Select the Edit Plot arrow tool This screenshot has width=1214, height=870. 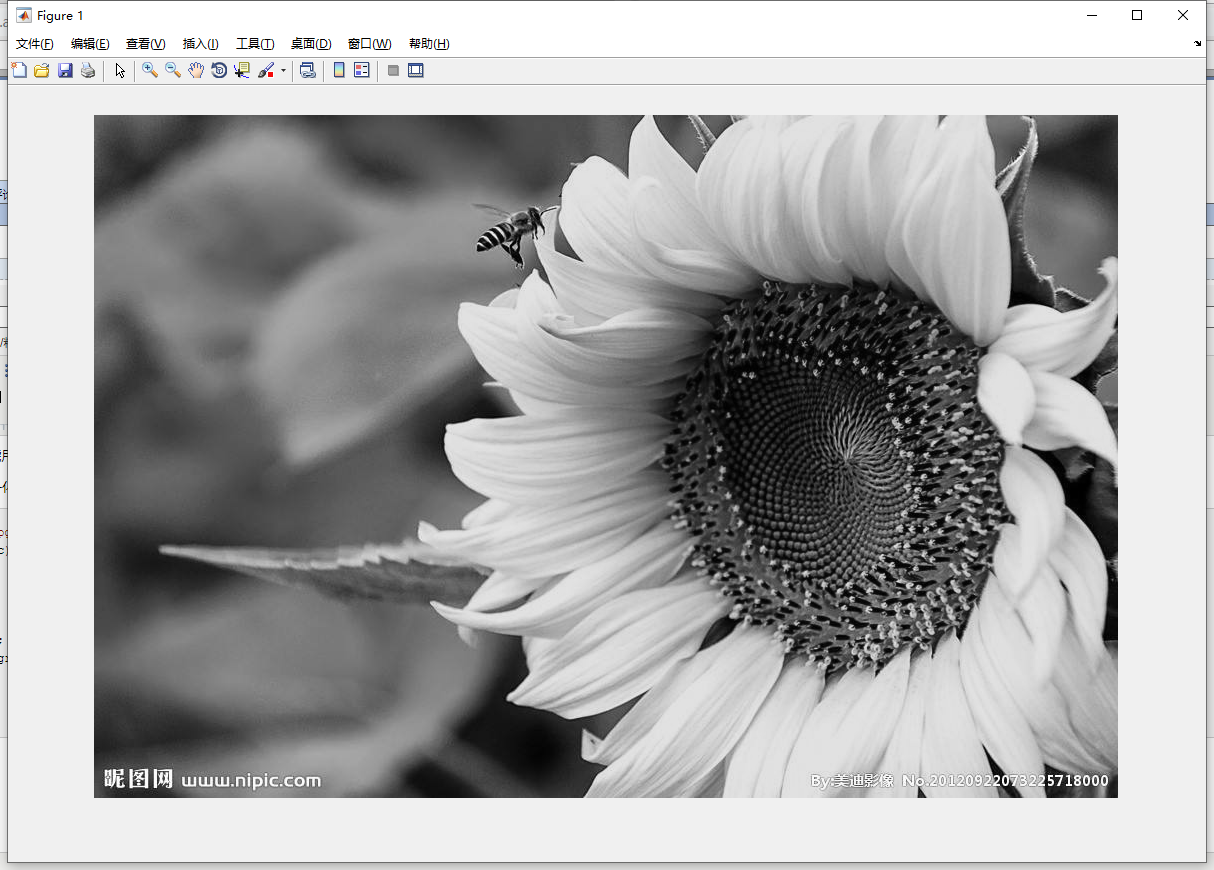pyautogui.click(x=120, y=70)
